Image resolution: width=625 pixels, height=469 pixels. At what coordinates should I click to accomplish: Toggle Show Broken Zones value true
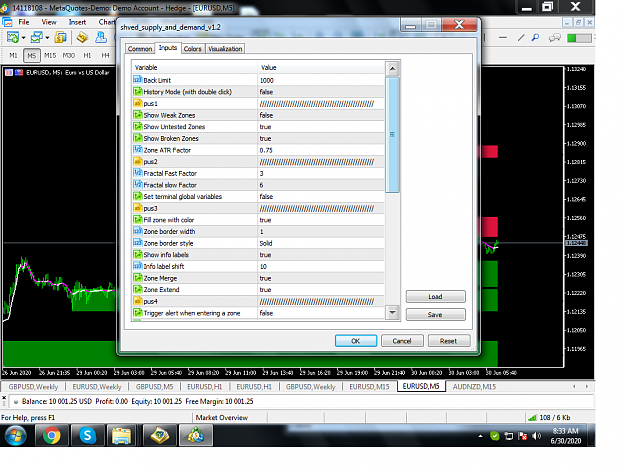(x=321, y=138)
